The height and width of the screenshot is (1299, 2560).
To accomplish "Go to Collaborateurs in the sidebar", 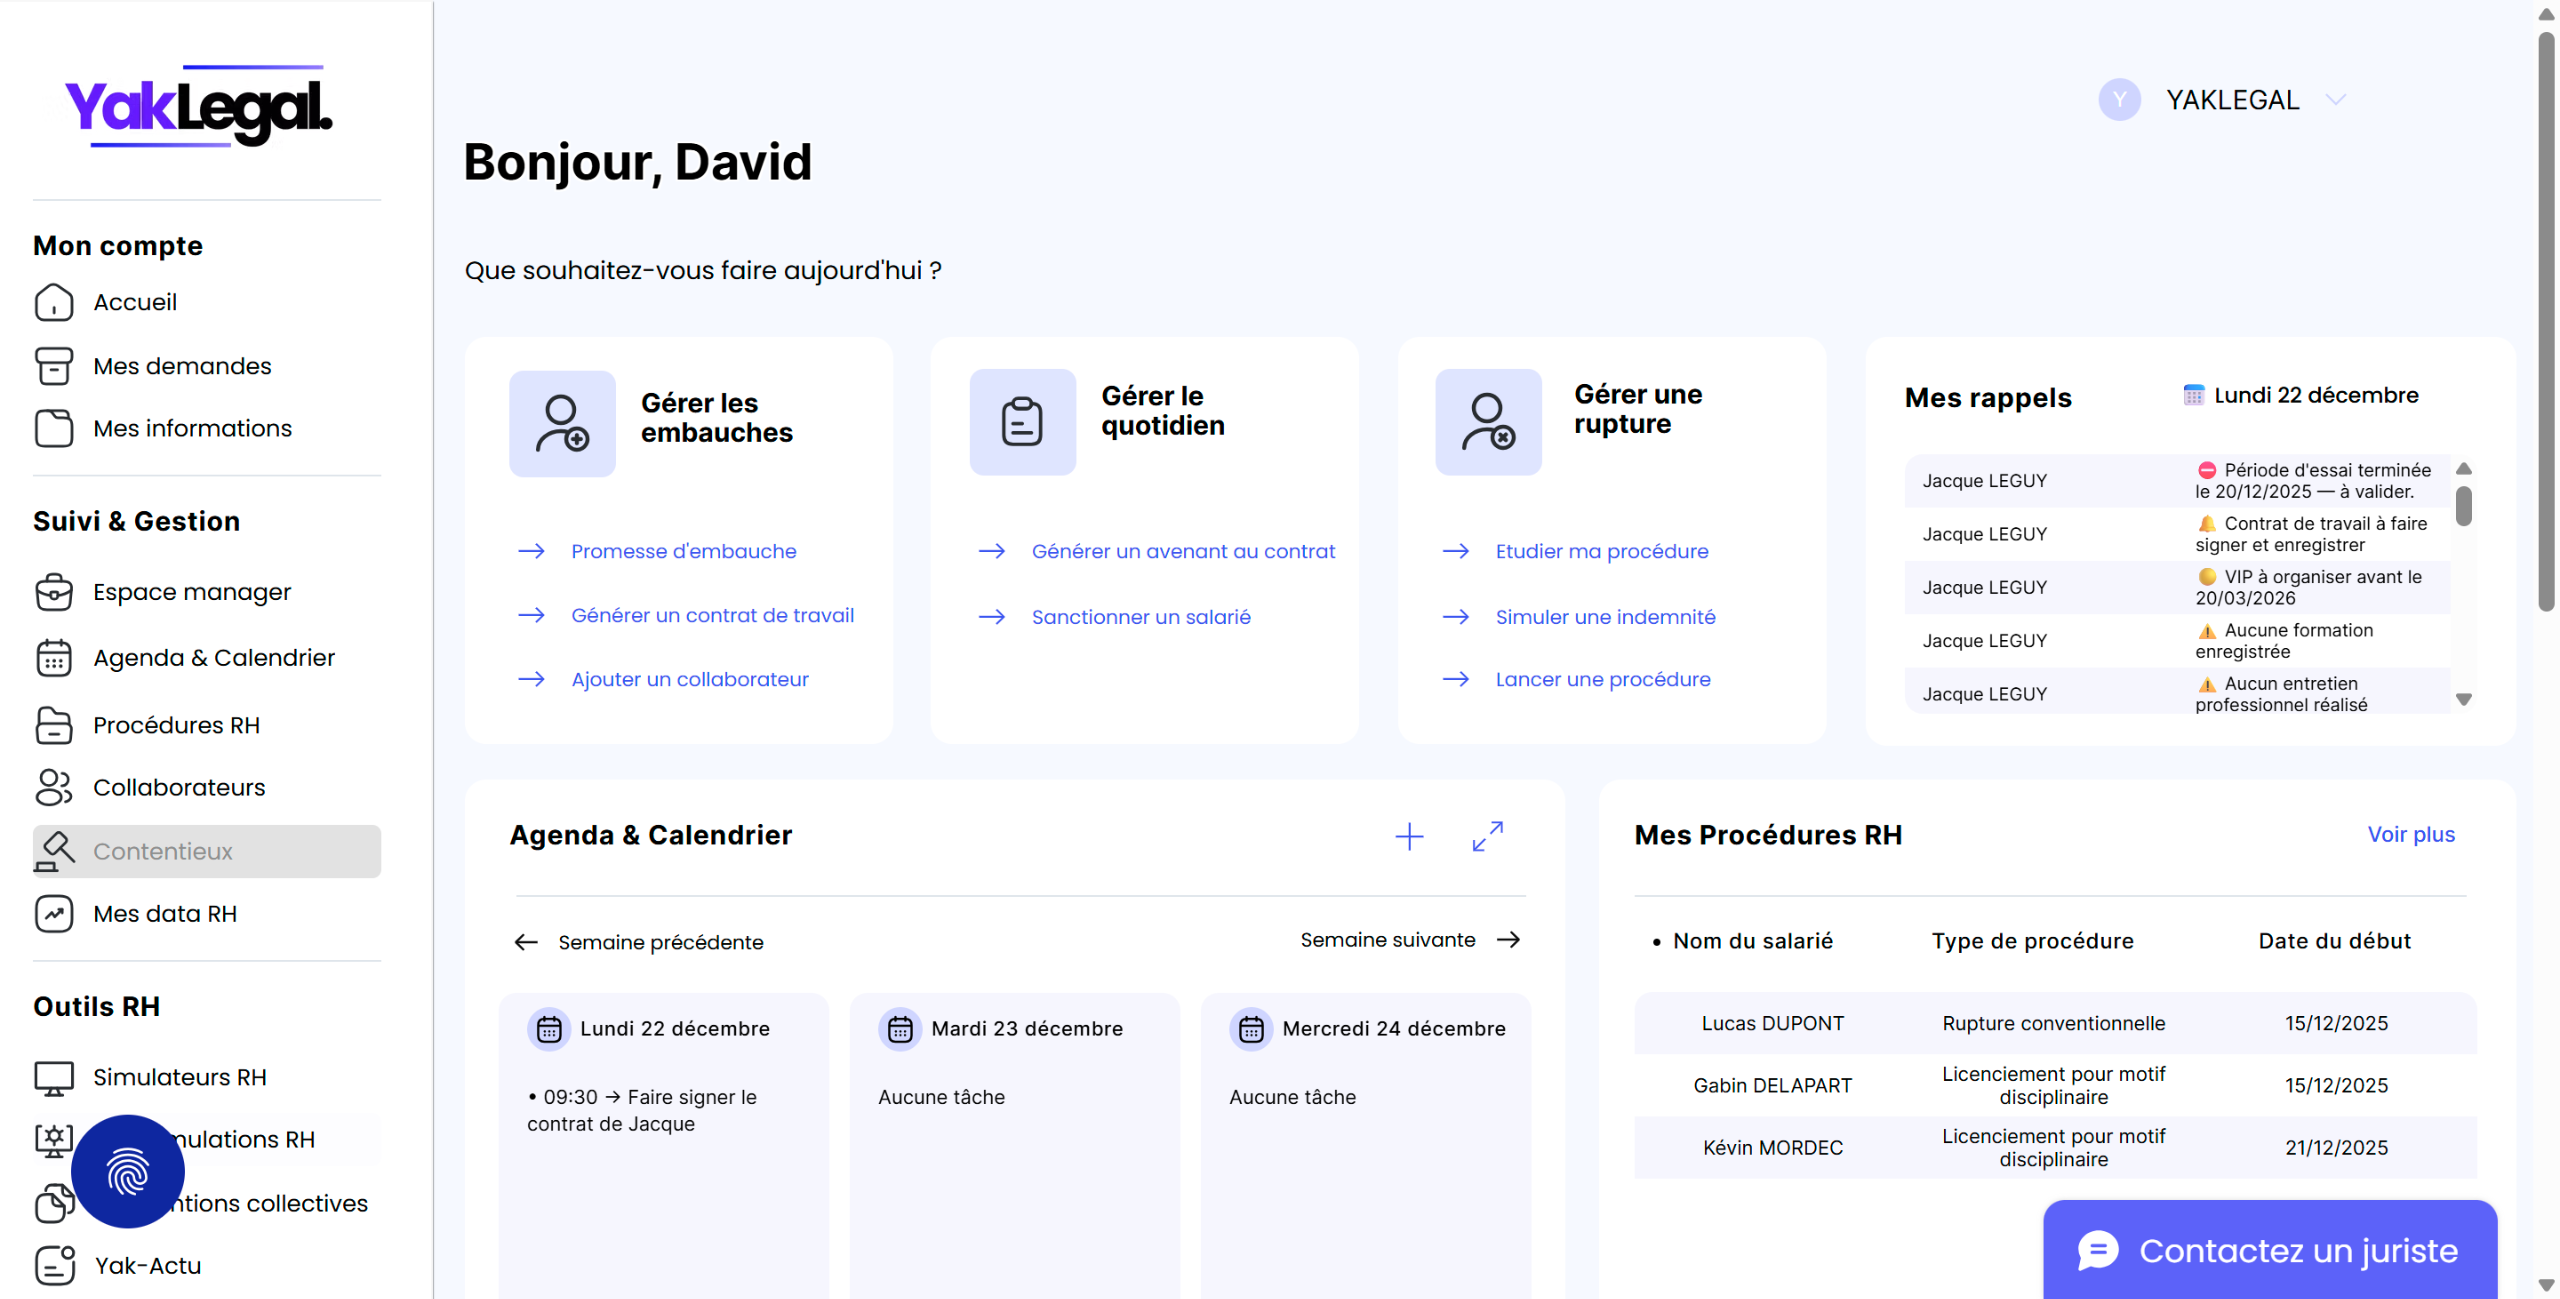I will [x=178, y=788].
